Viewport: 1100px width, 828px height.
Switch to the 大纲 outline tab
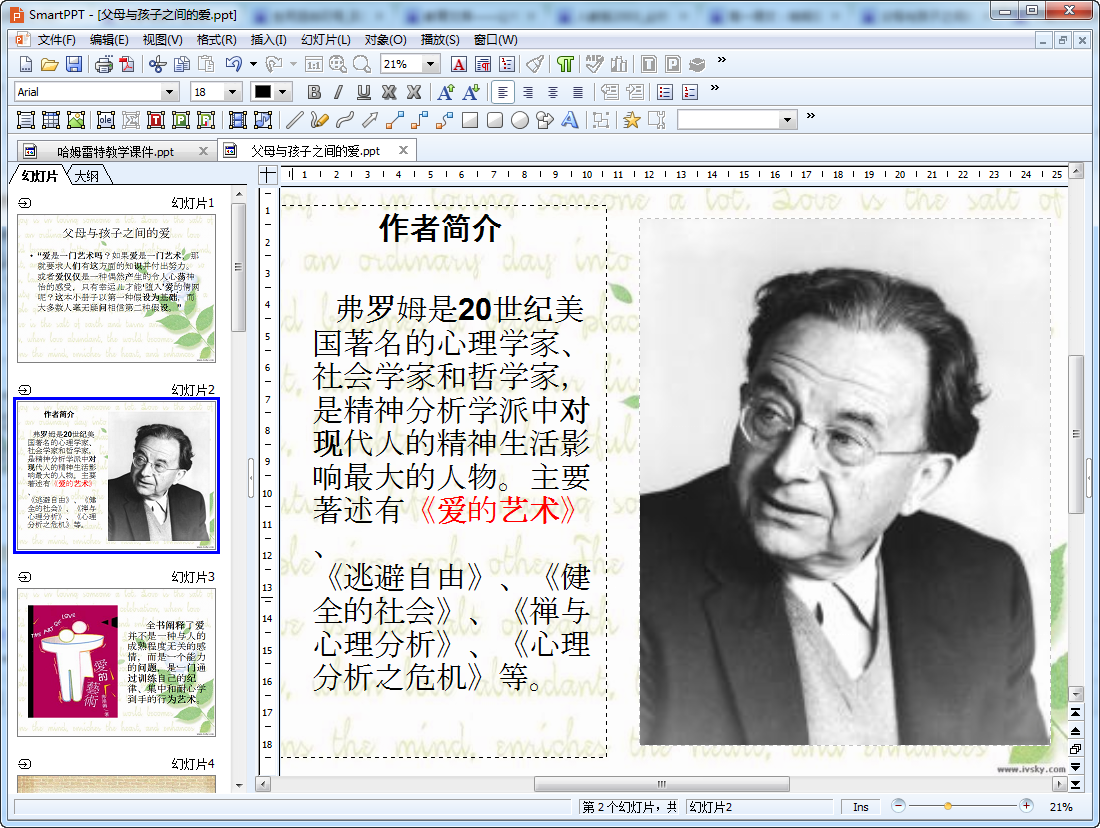pyautogui.click(x=87, y=177)
